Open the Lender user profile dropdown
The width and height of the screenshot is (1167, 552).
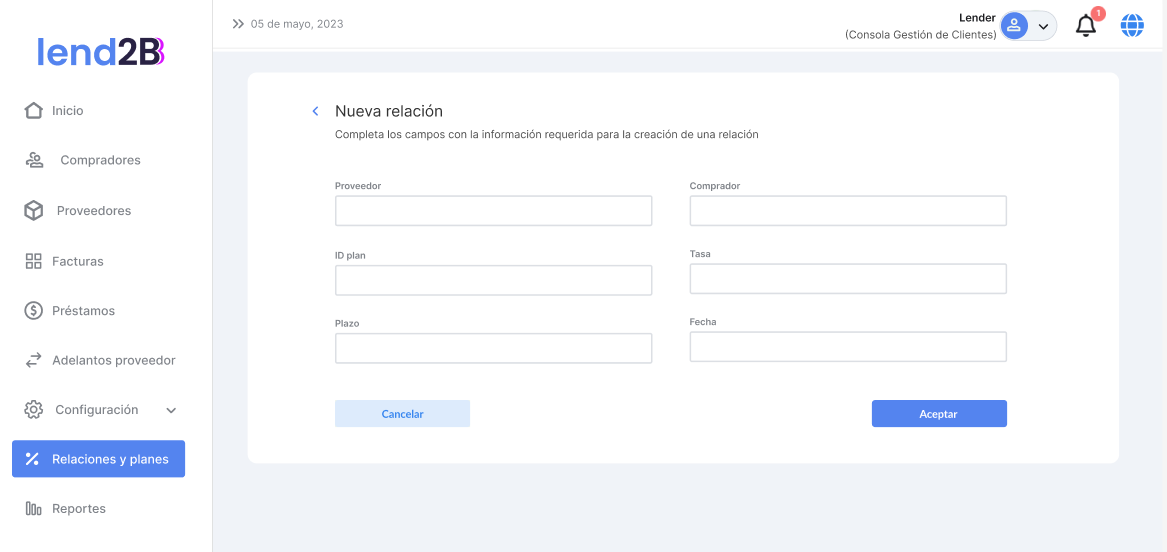[1028, 26]
